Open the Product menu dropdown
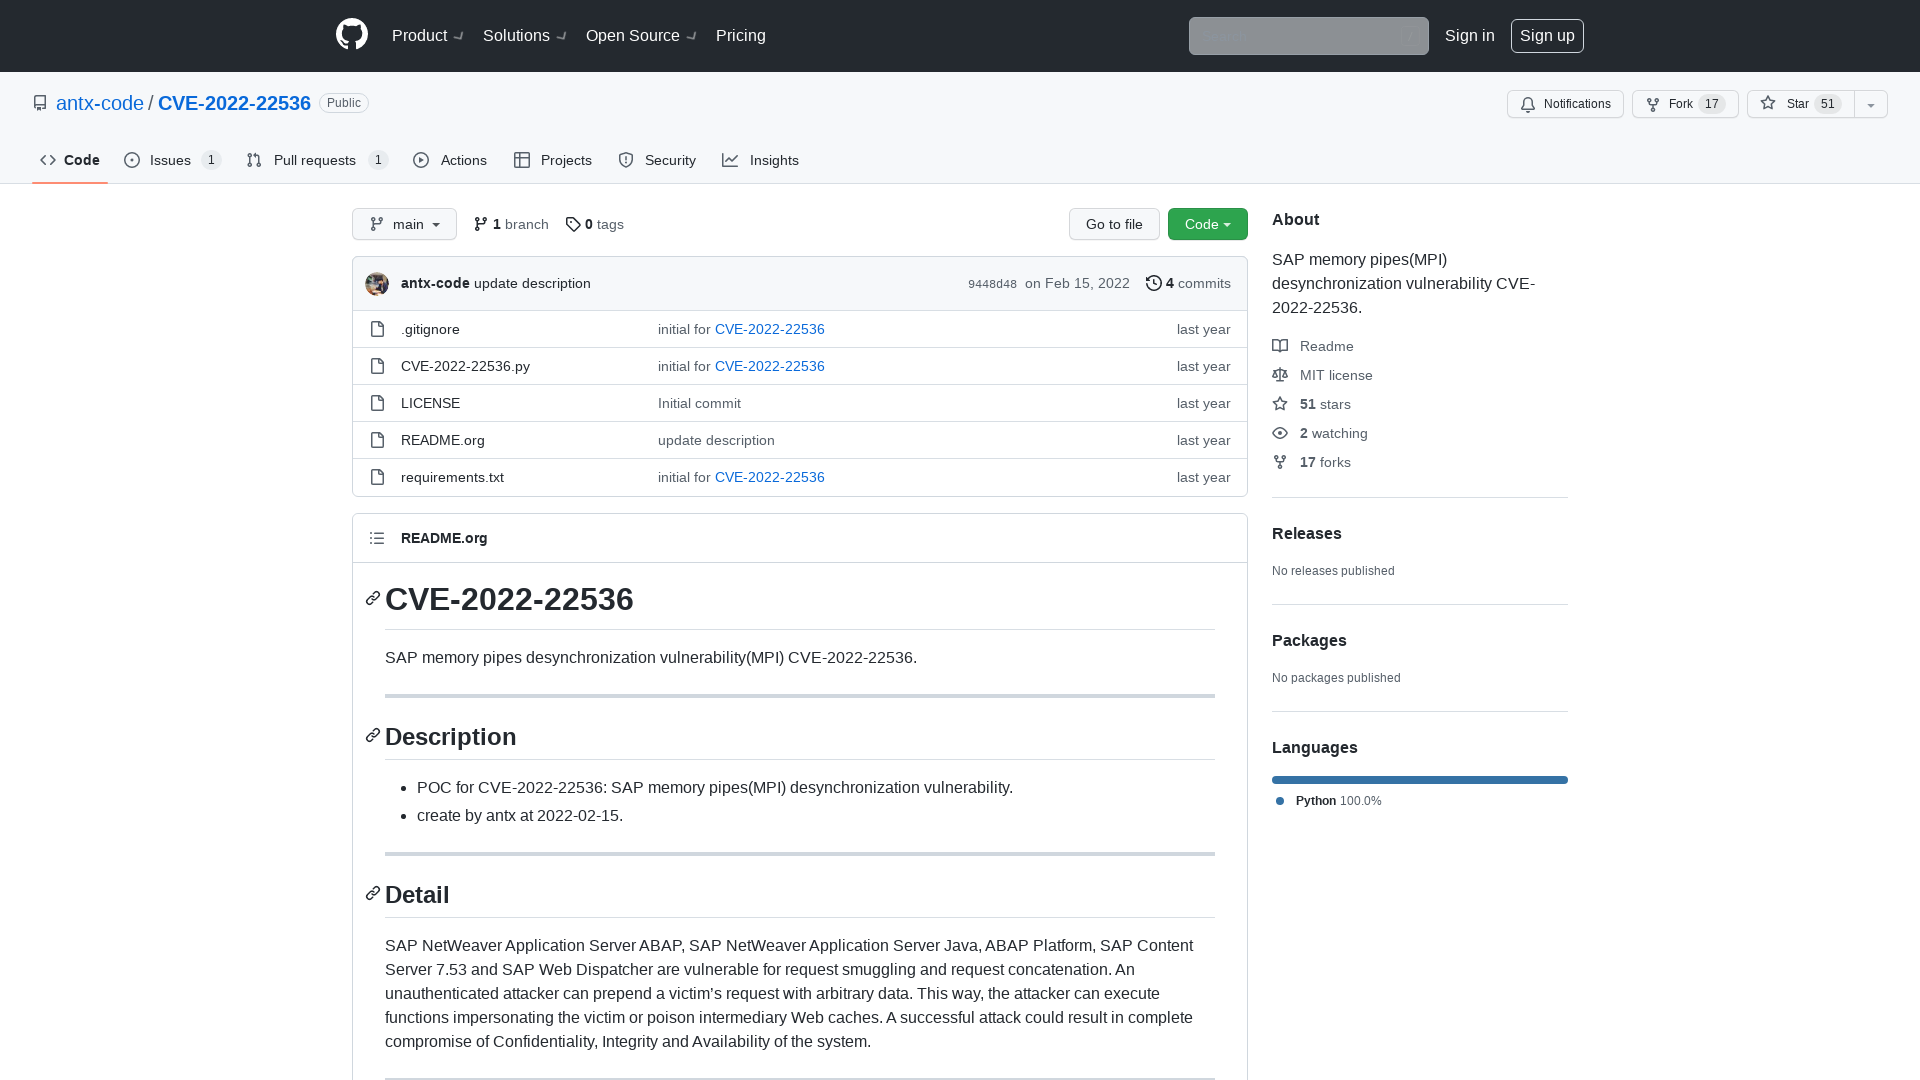The height and width of the screenshot is (1080, 1920). click(428, 36)
